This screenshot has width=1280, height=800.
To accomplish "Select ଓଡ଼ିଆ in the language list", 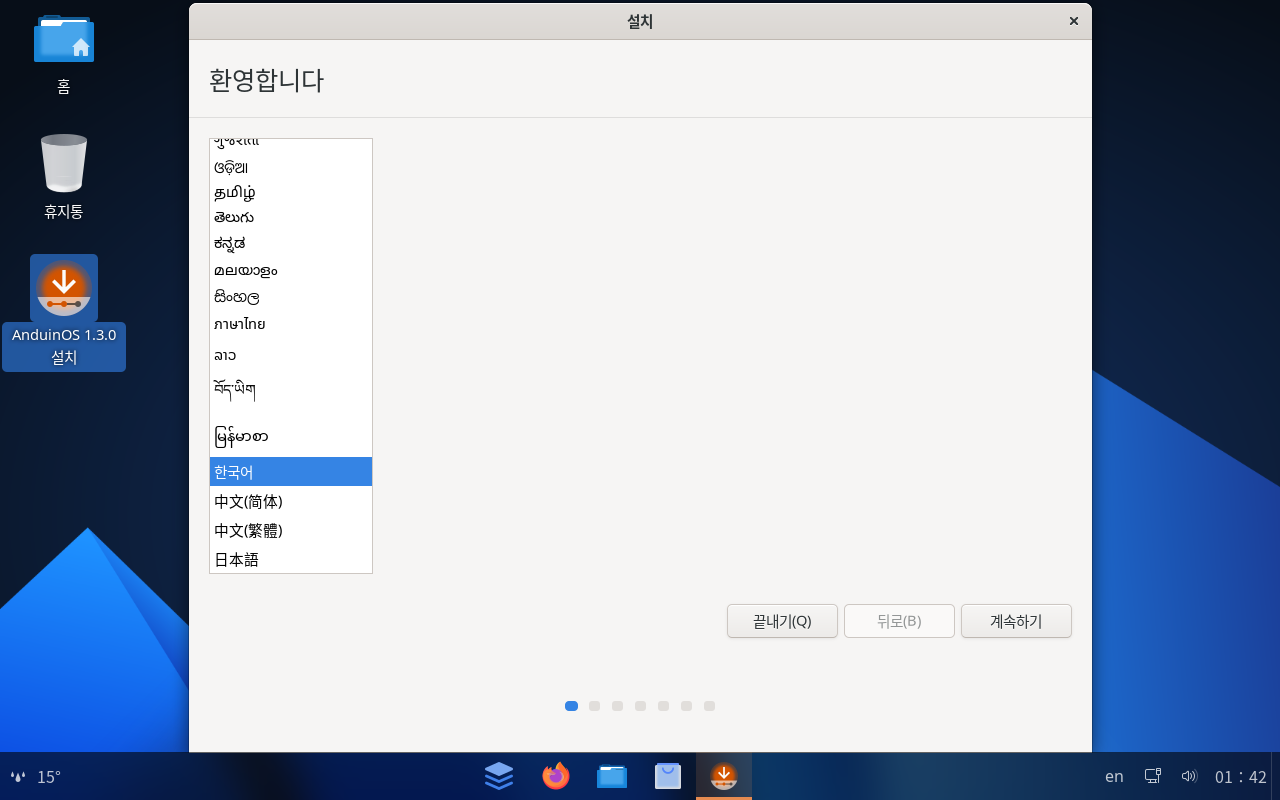I will point(291,167).
